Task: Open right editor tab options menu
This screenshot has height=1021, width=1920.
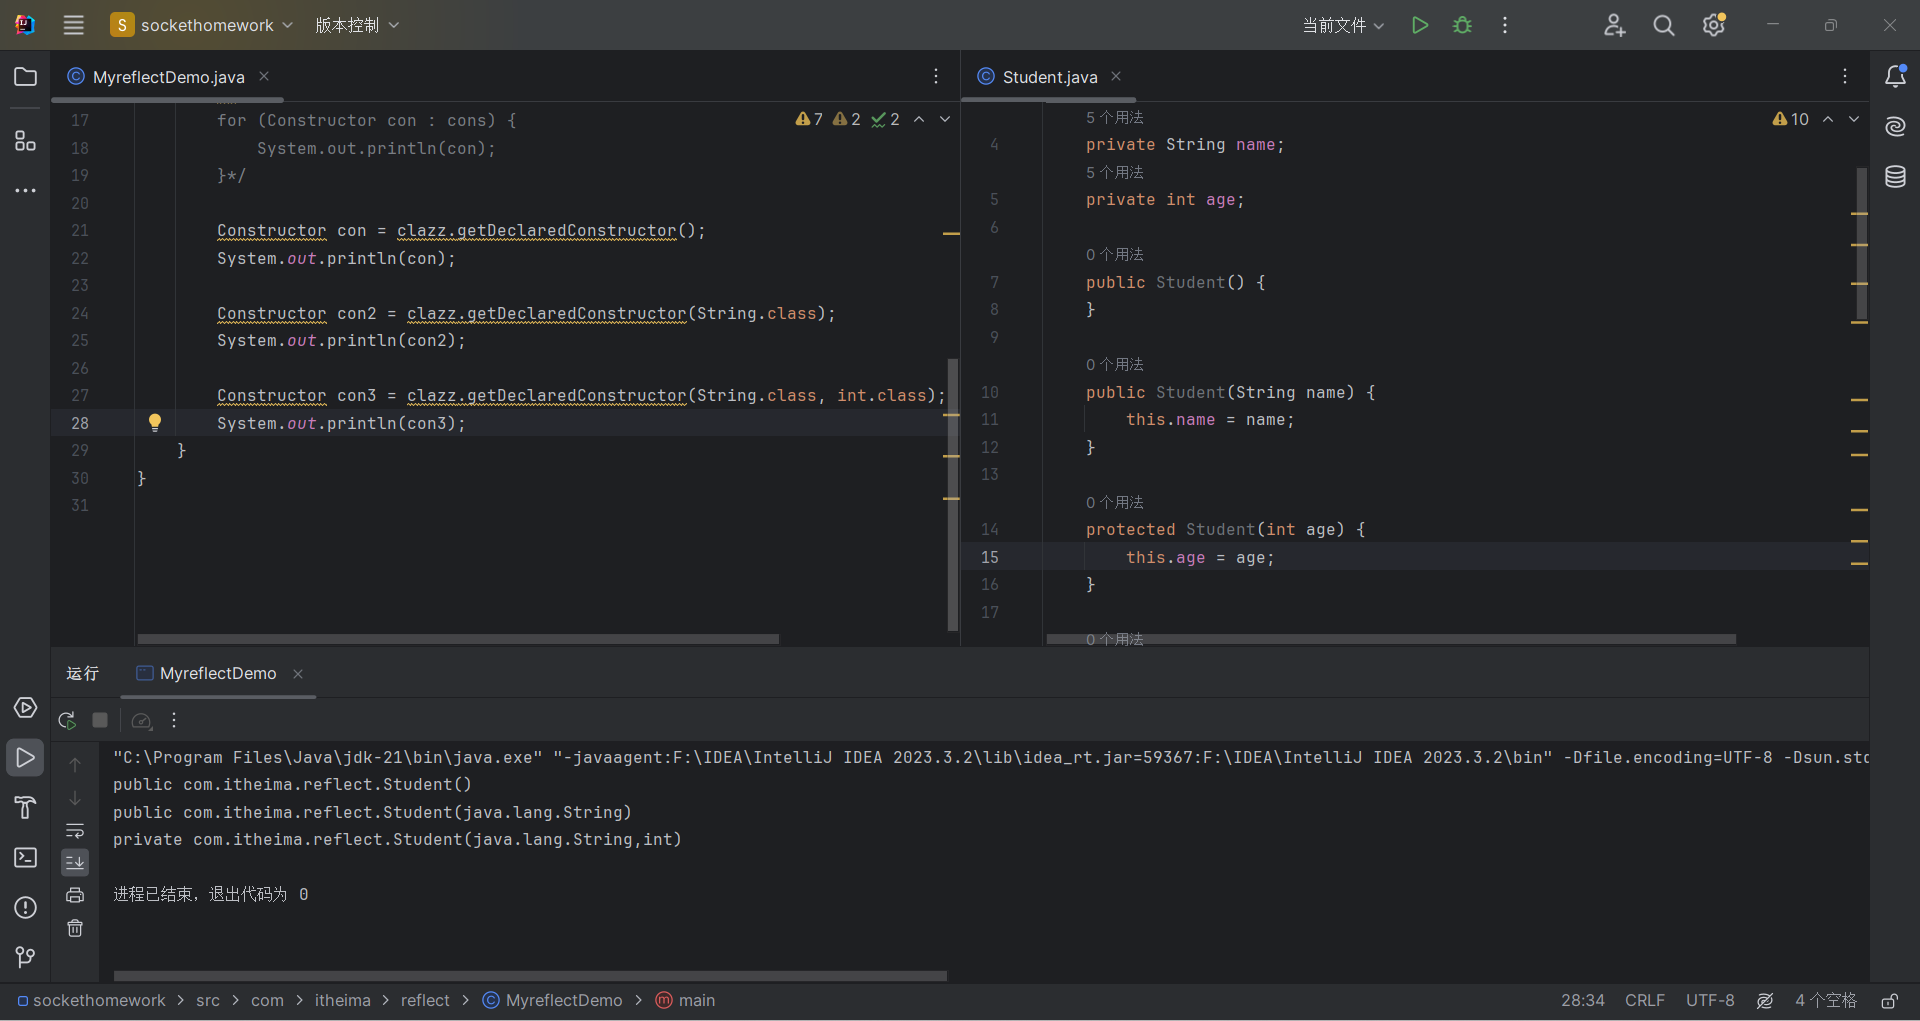Action: pyautogui.click(x=1845, y=76)
